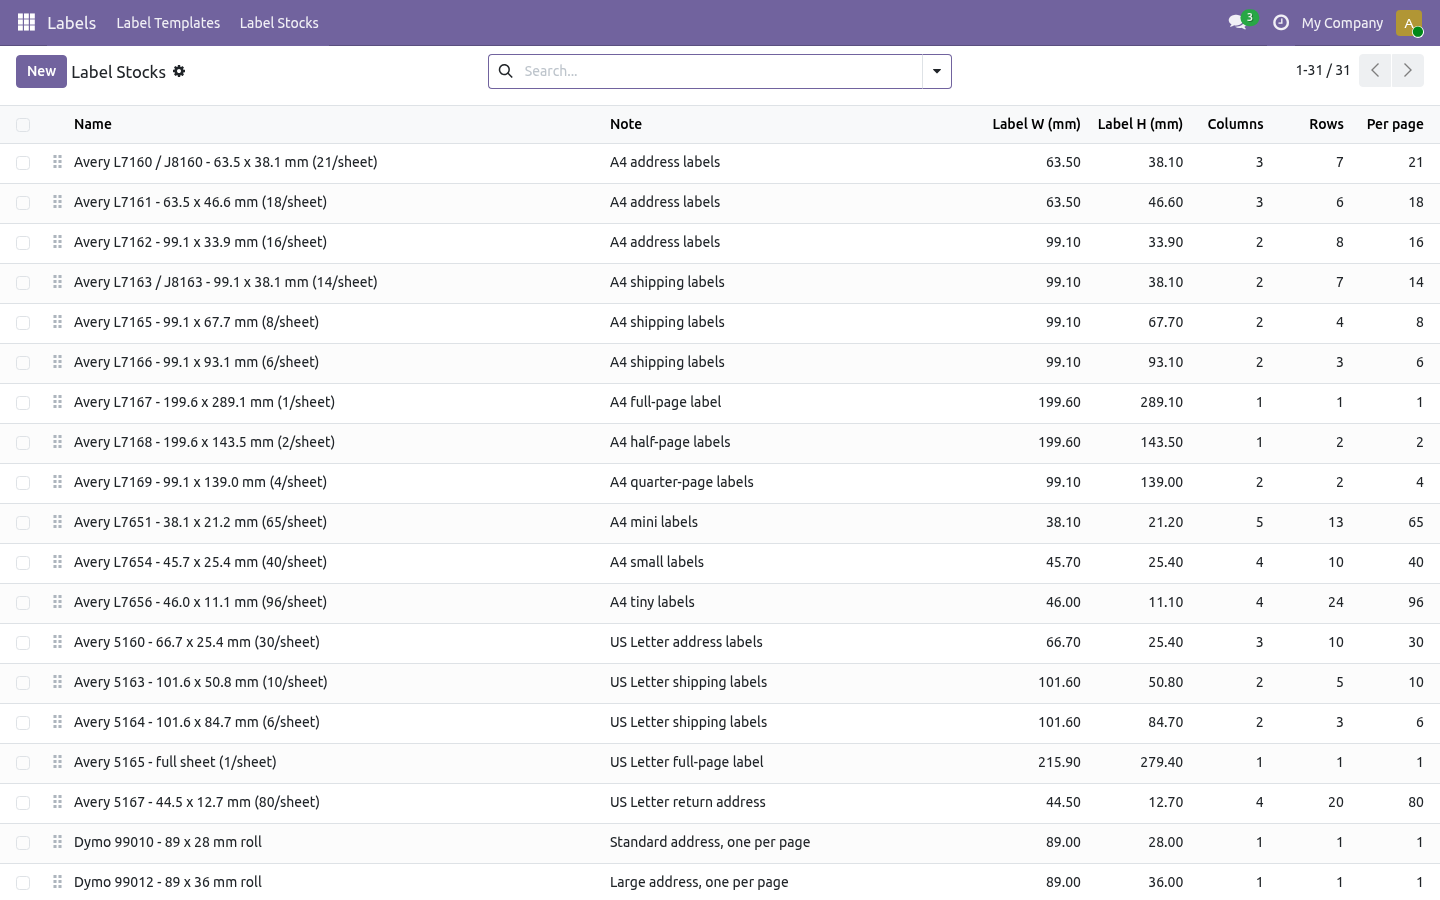
Task: Open the apps grid menu icon
Action: 27,22
